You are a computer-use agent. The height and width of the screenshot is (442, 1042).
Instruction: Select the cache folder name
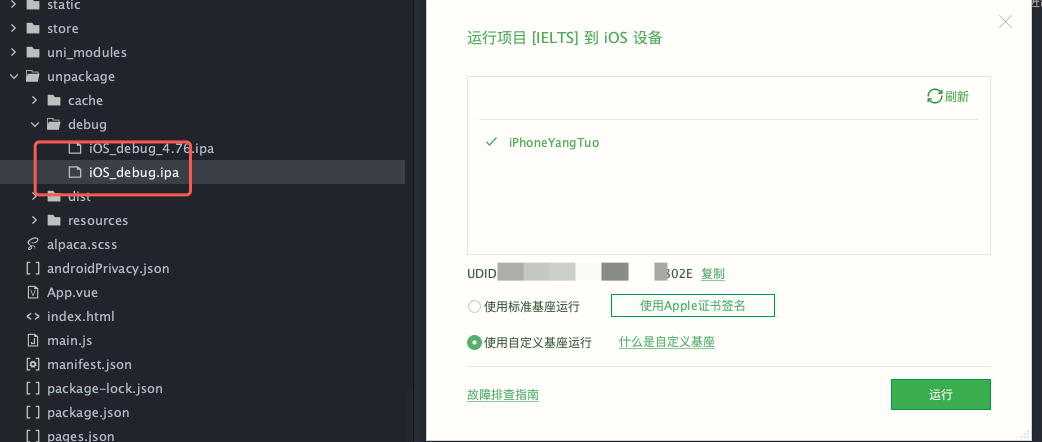tap(86, 100)
